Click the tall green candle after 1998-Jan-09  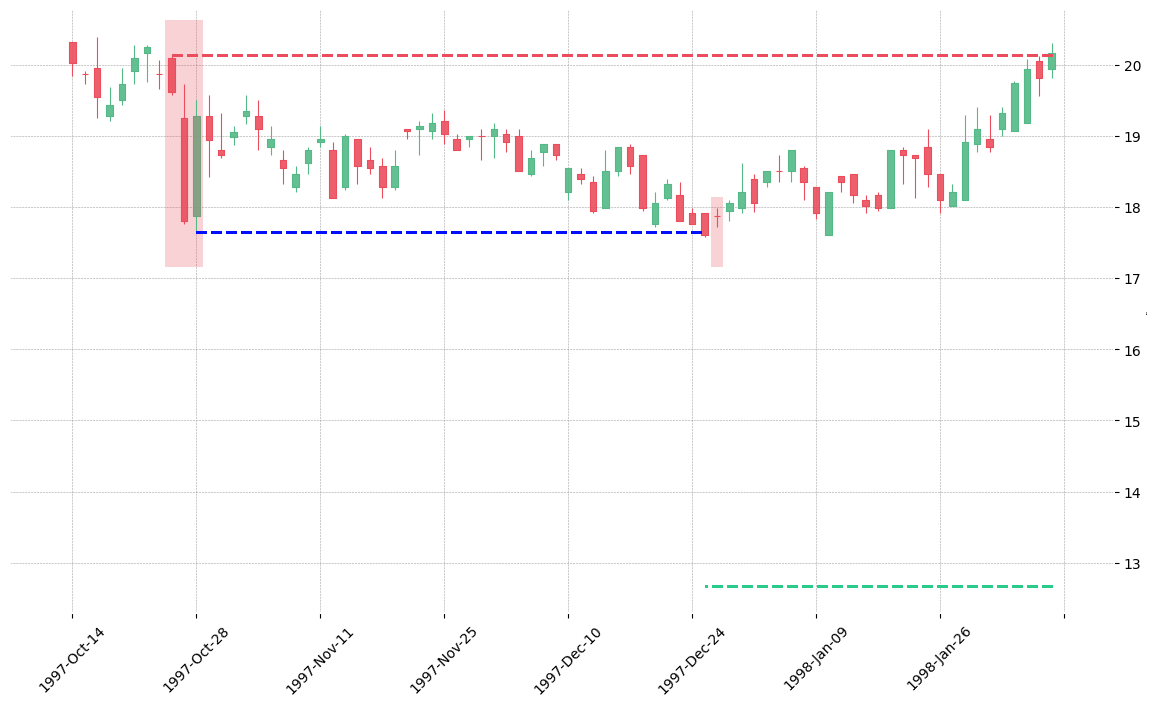point(829,214)
